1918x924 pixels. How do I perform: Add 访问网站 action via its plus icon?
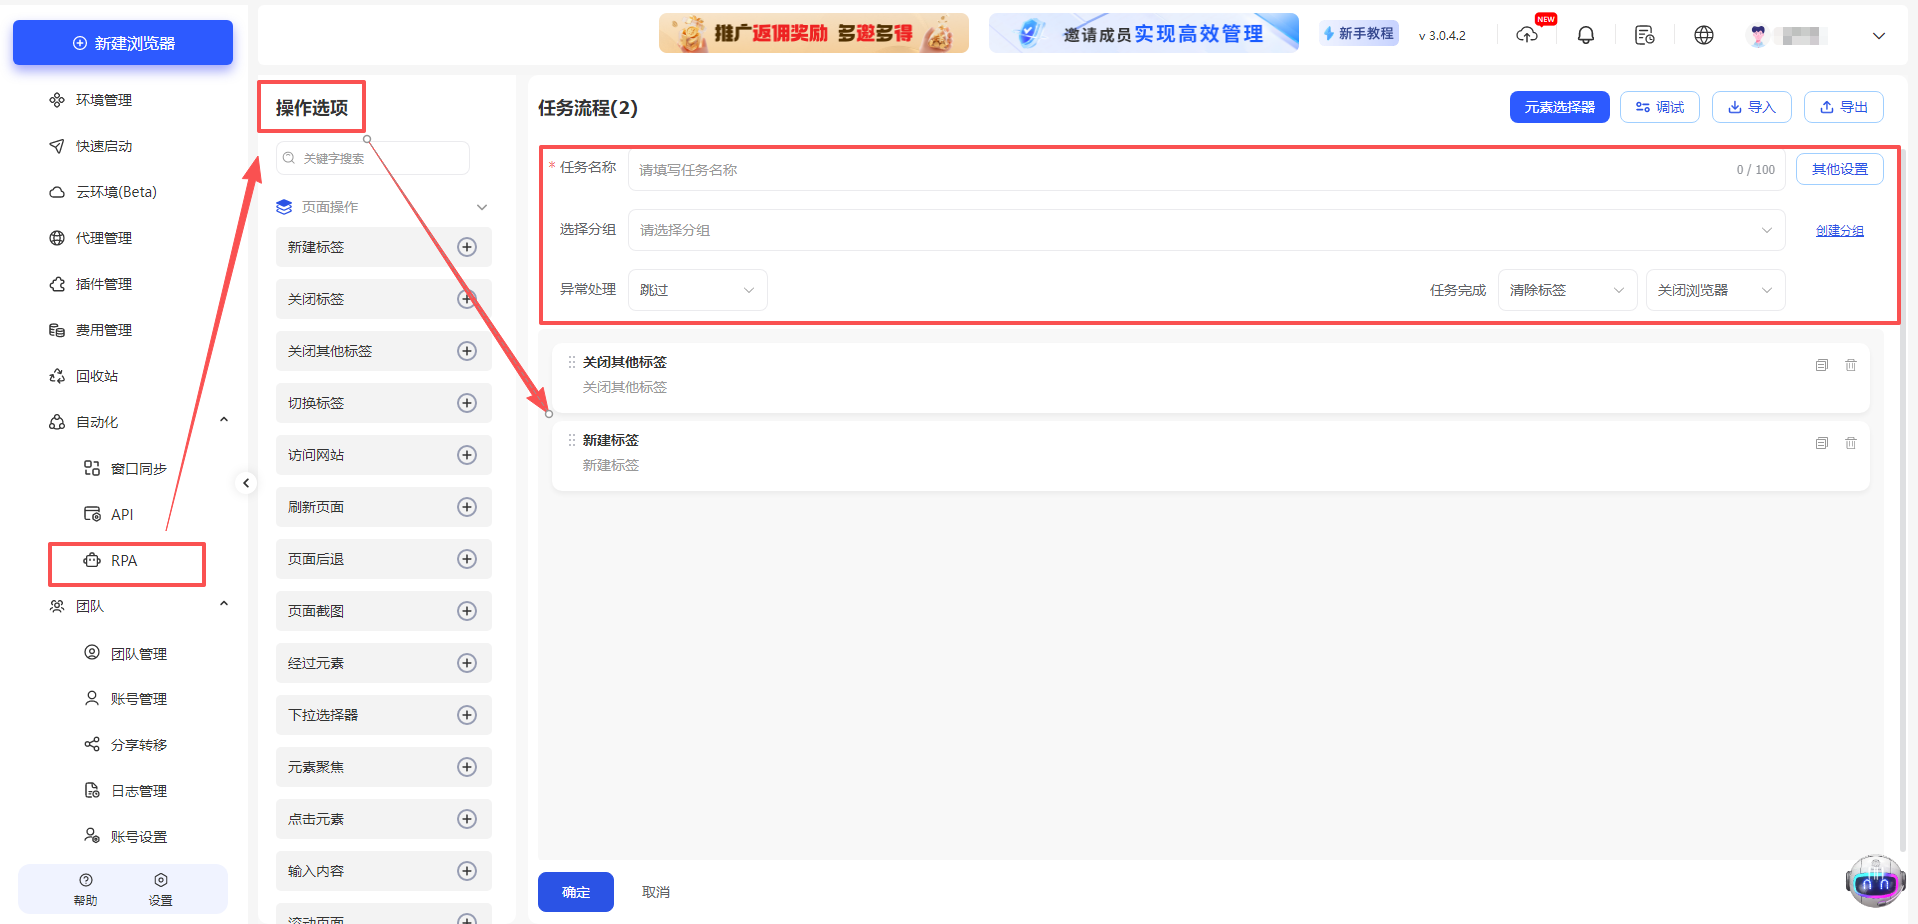coord(466,455)
